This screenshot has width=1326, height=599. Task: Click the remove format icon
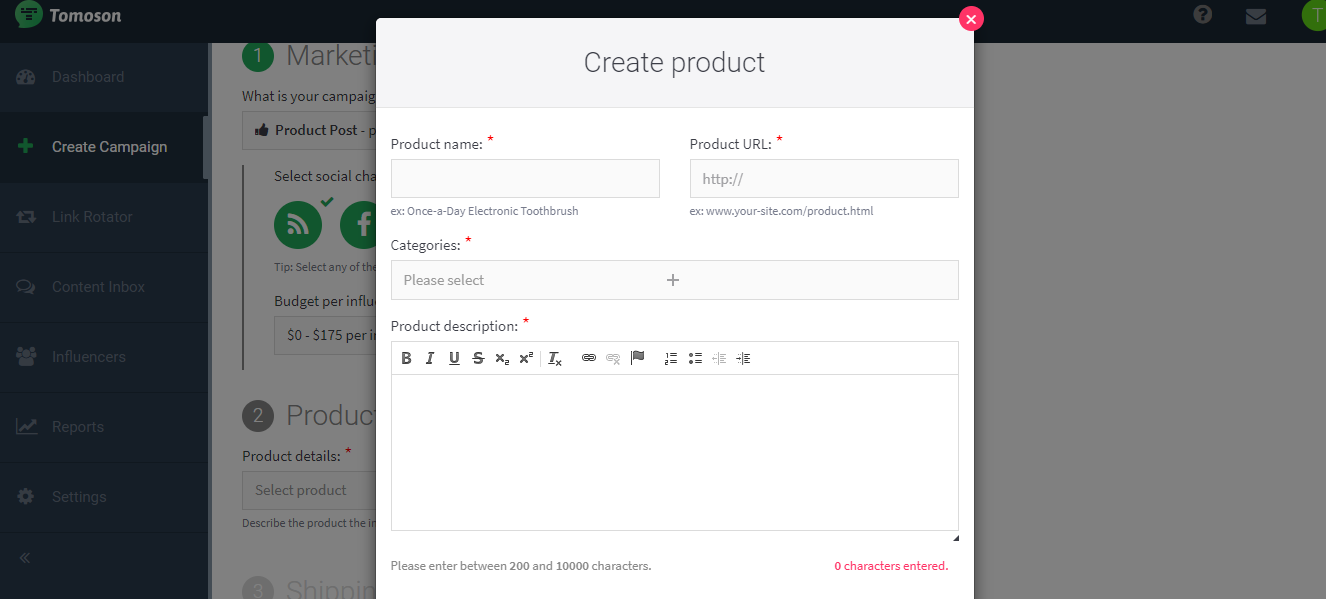tap(555, 358)
